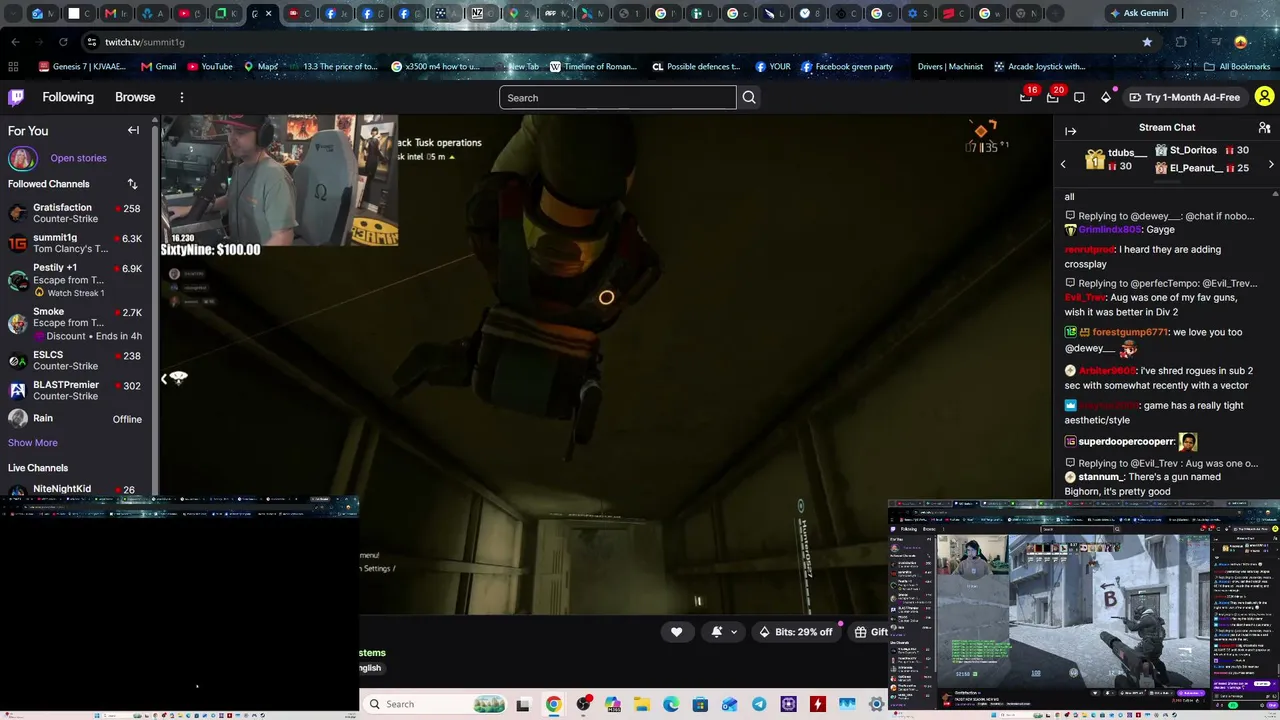Viewport: 1280px width, 720px height.
Task: Collapse the For You sidebar
Action: click(133, 130)
